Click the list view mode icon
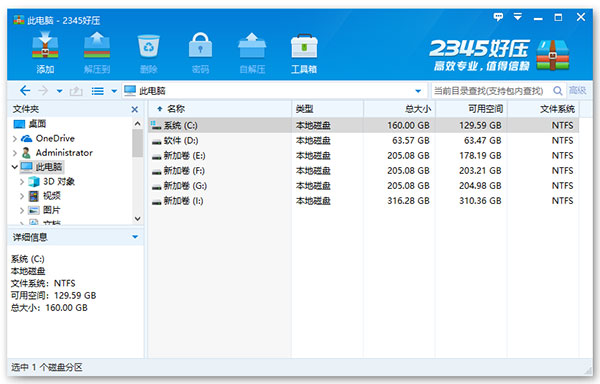 coord(98,91)
